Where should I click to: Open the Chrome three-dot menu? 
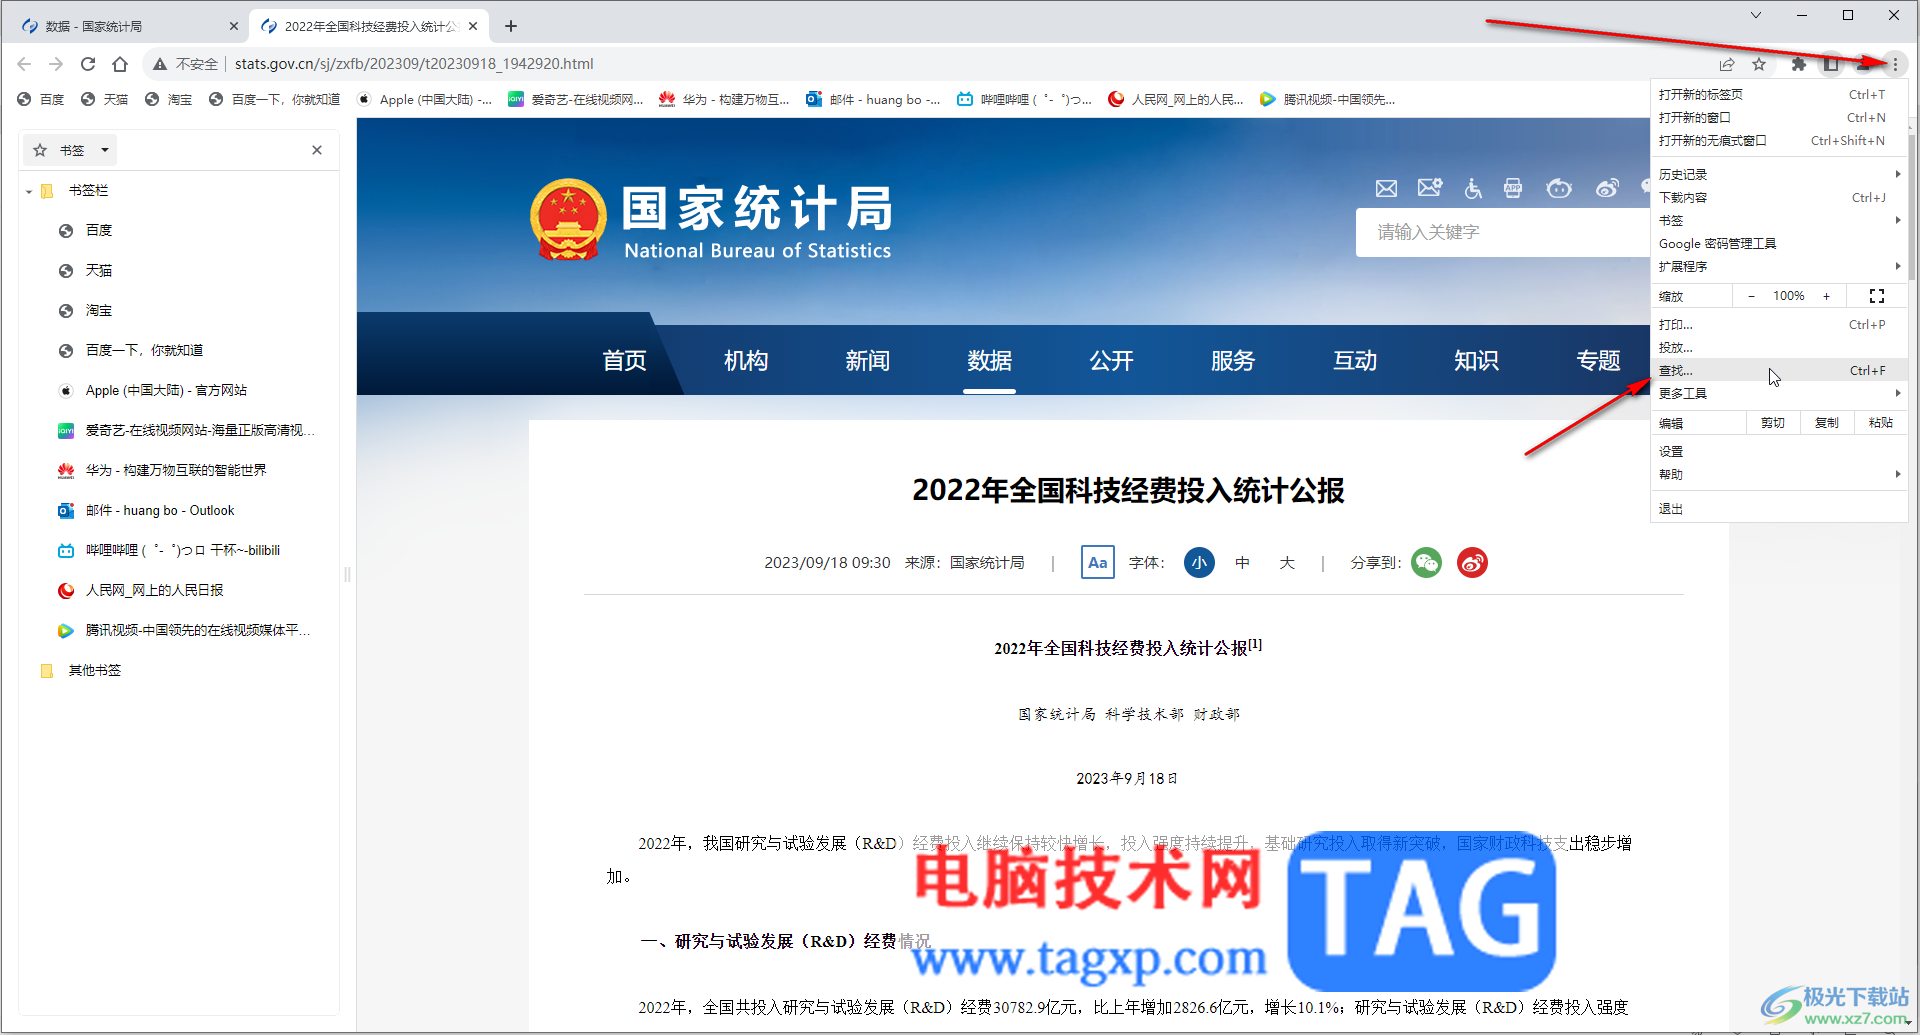(x=1895, y=64)
